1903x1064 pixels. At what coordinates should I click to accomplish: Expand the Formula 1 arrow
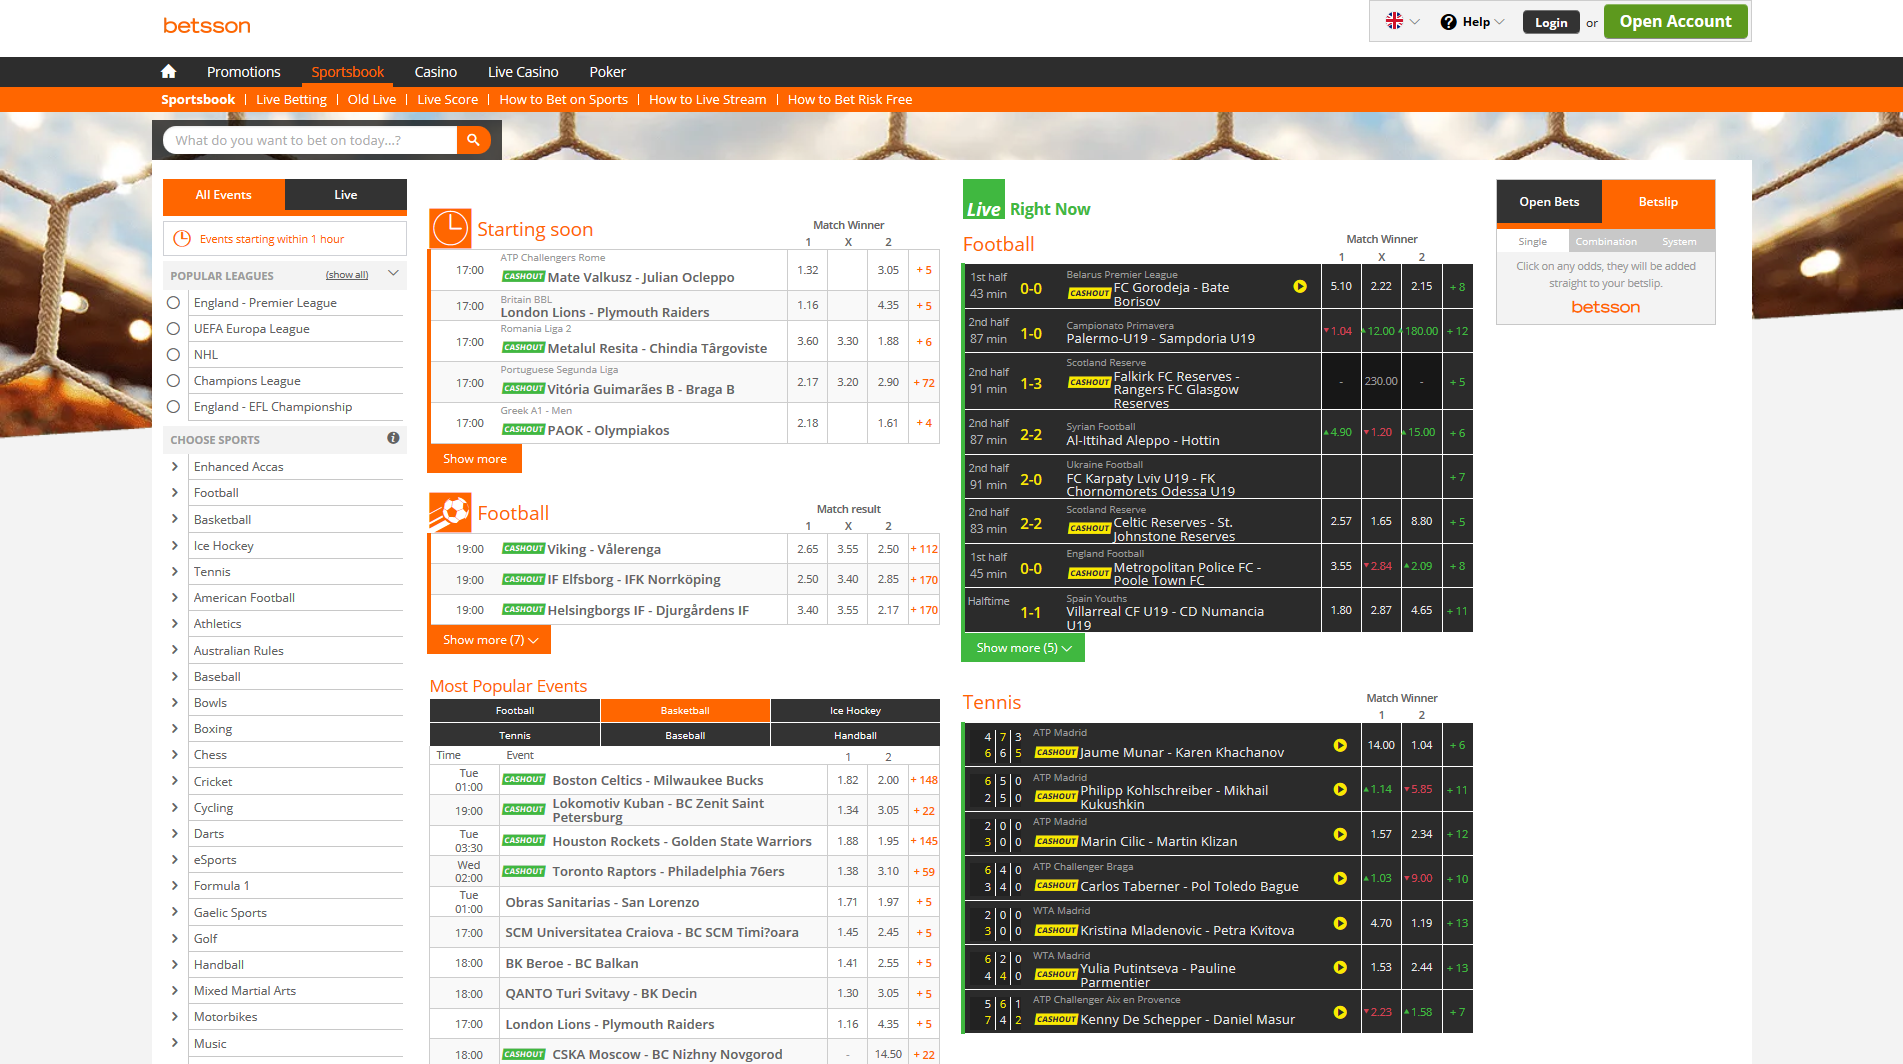click(x=175, y=886)
